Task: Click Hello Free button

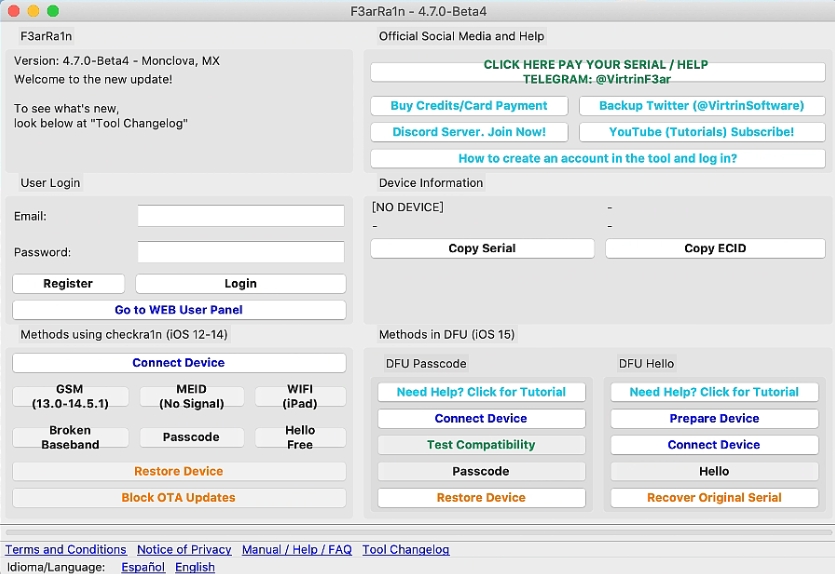Action: 300,437
